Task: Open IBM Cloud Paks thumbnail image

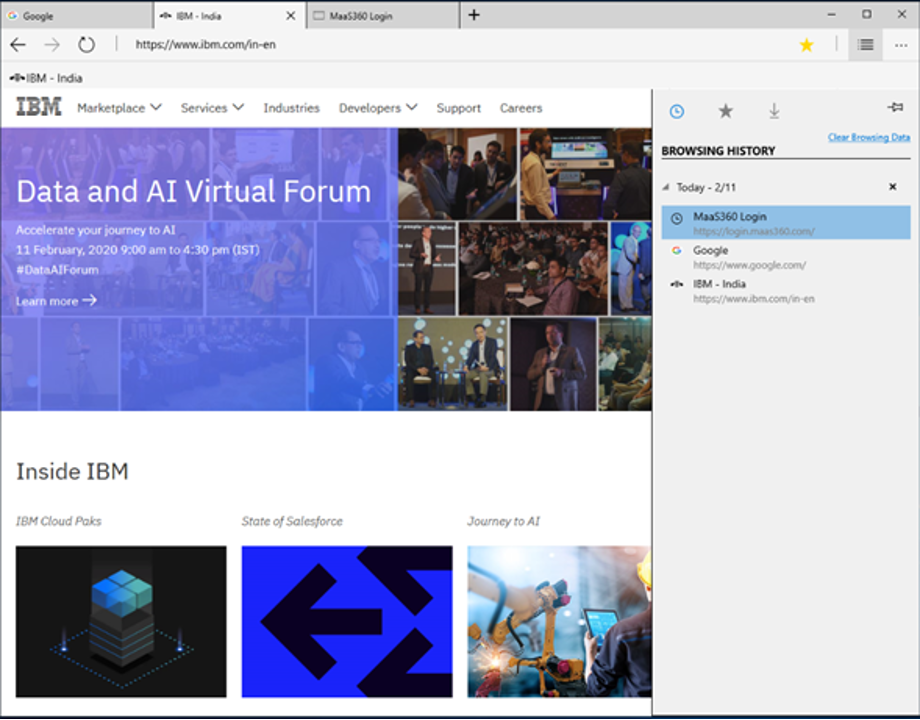Action: point(121,621)
